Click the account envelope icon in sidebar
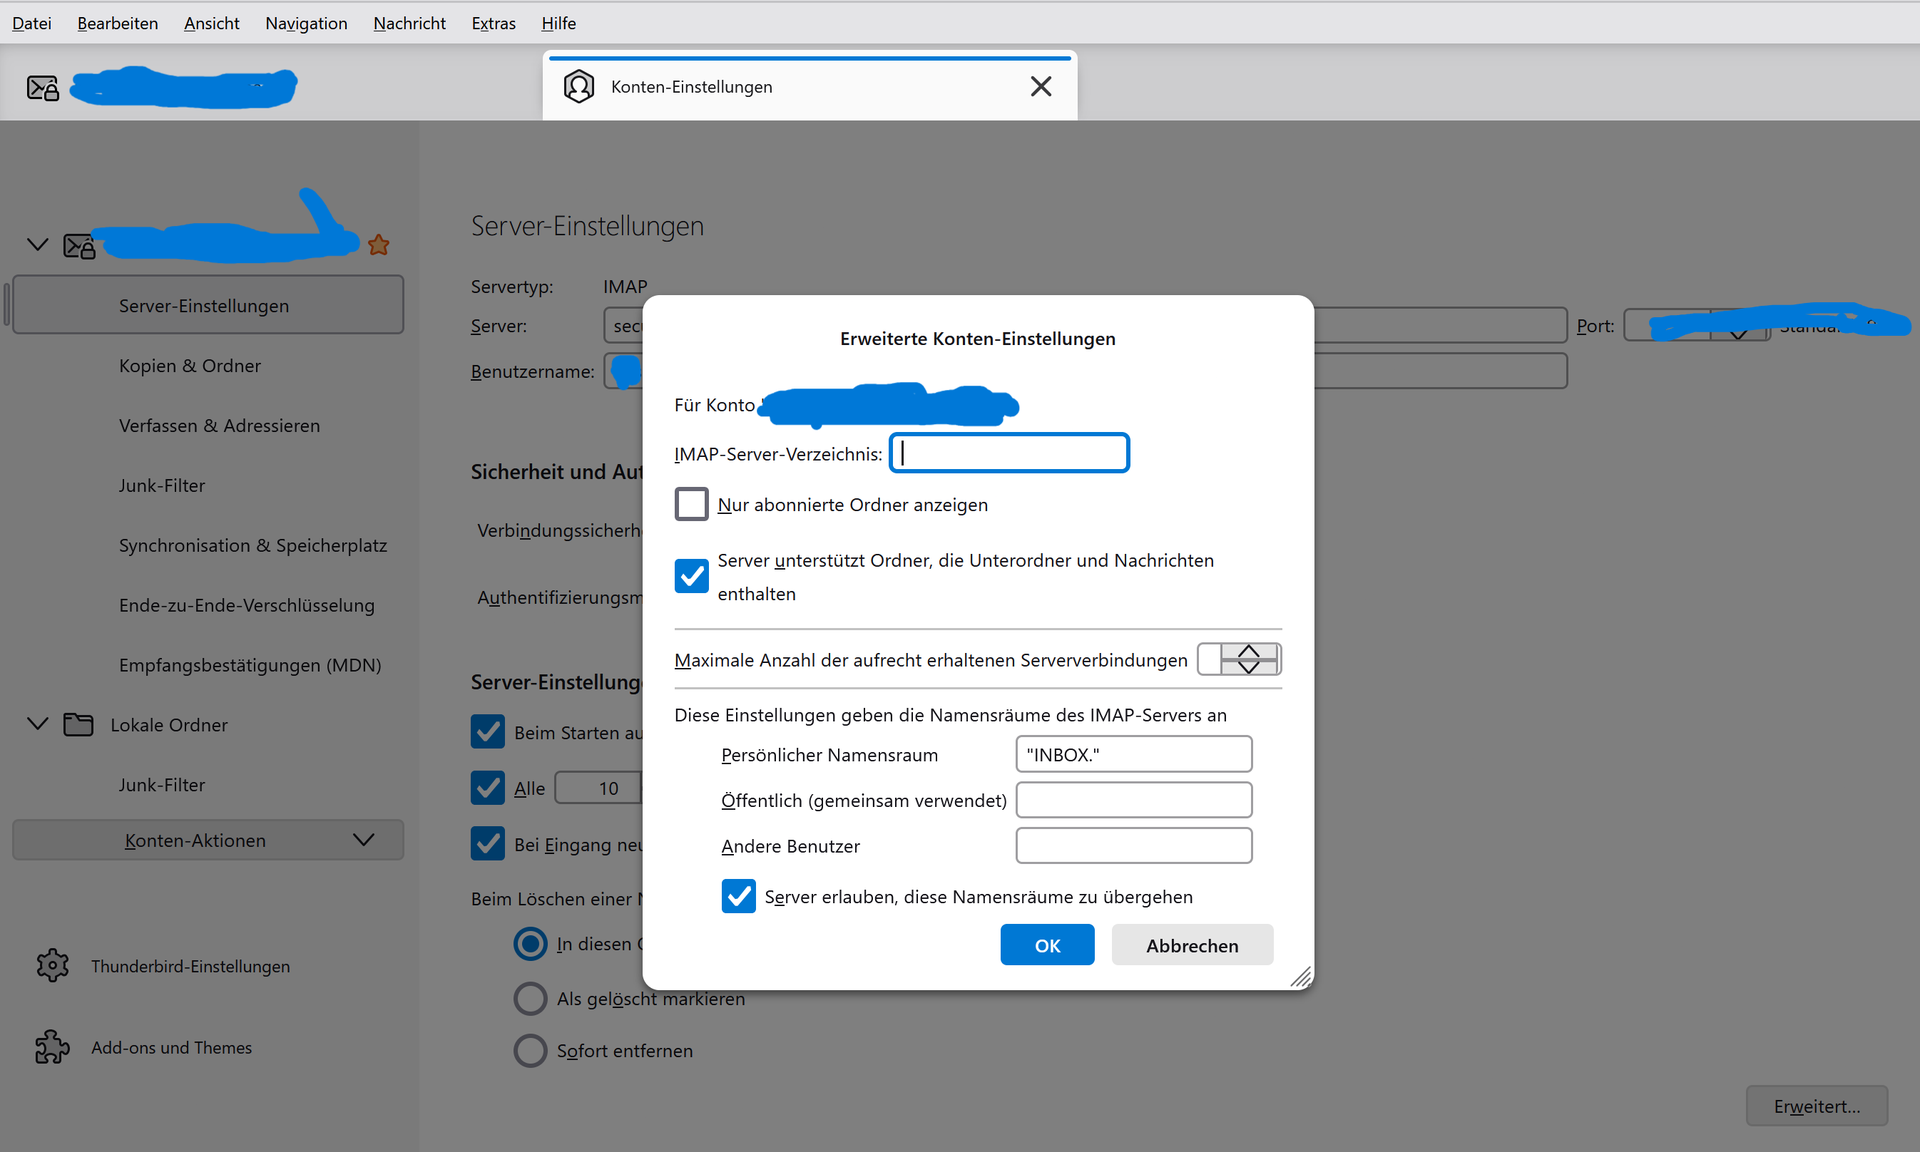The height and width of the screenshot is (1152, 1920). pyautogui.click(x=79, y=245)
